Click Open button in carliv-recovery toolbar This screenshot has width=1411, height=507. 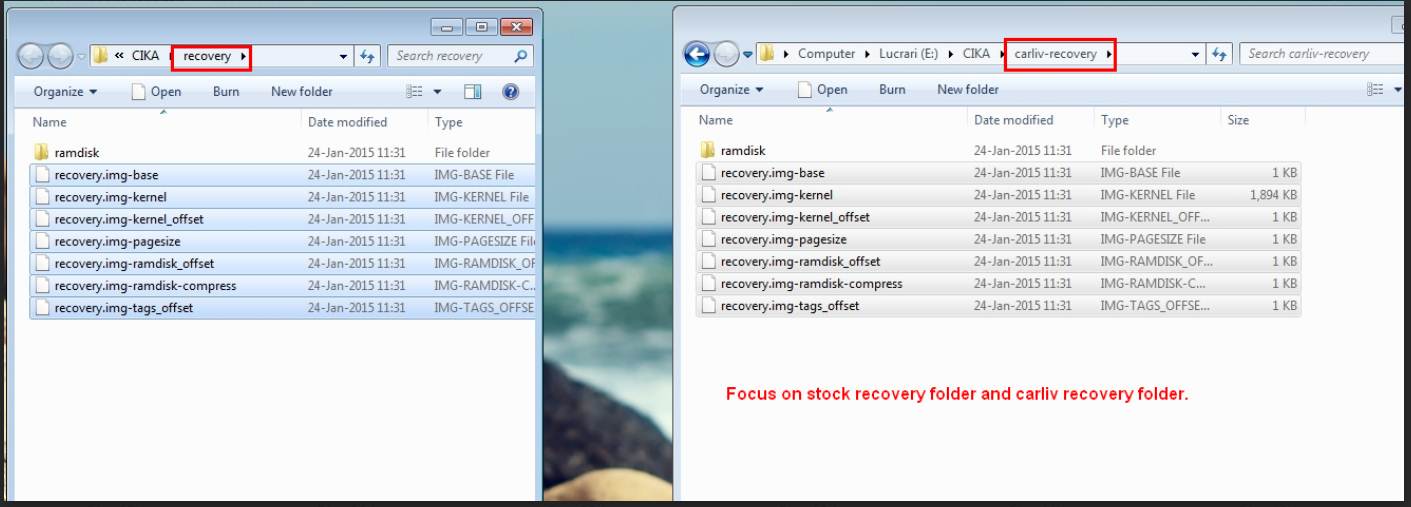click(x=822, y=90)
